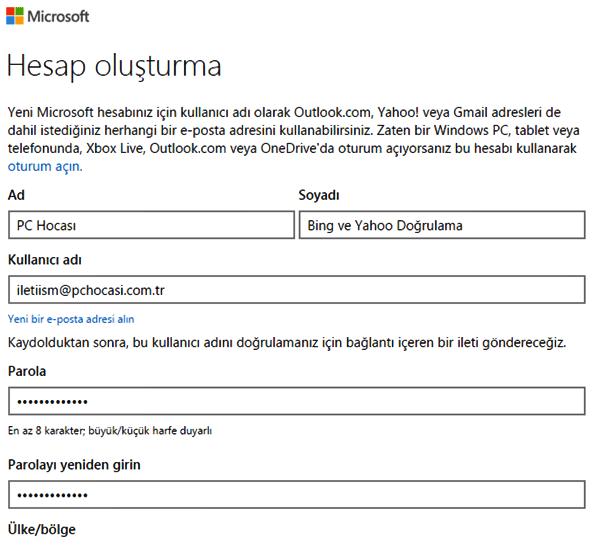Open the 'Yeni bir e-posta adresi alın' link
600x543 pixels.
[71, 319]
